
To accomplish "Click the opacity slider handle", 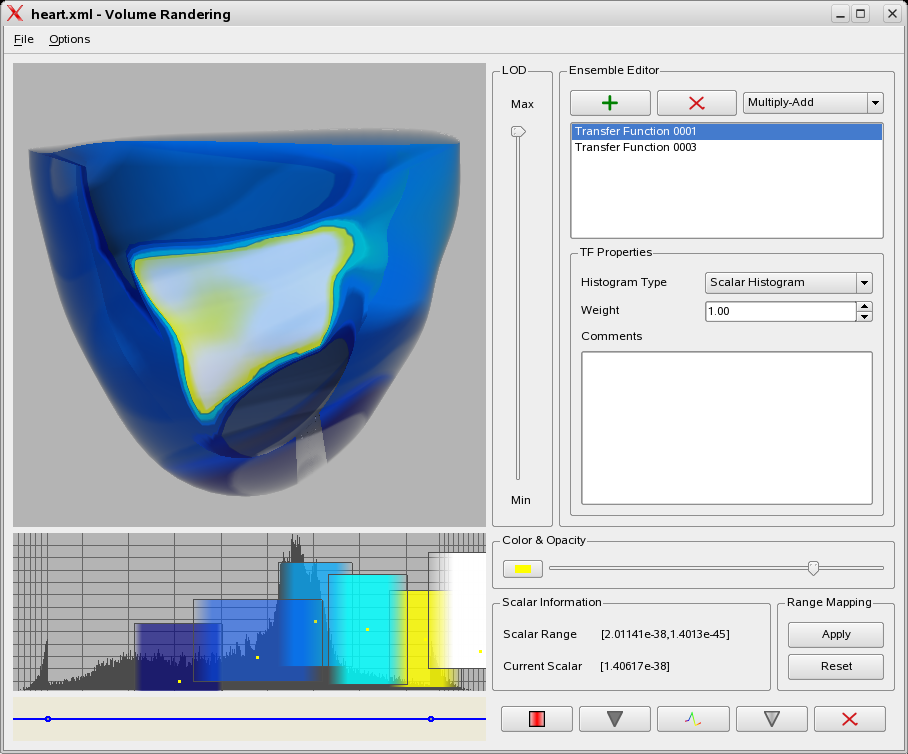I will [813, 568].
